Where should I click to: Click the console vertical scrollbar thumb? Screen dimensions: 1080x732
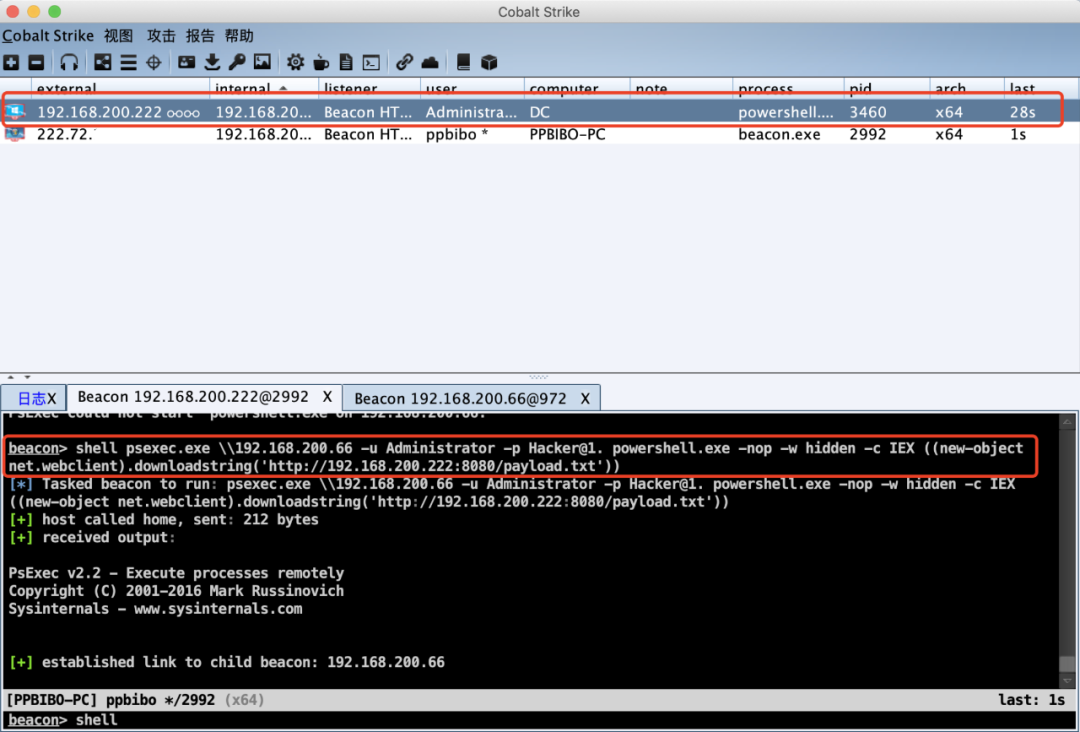pos(1067,664)
